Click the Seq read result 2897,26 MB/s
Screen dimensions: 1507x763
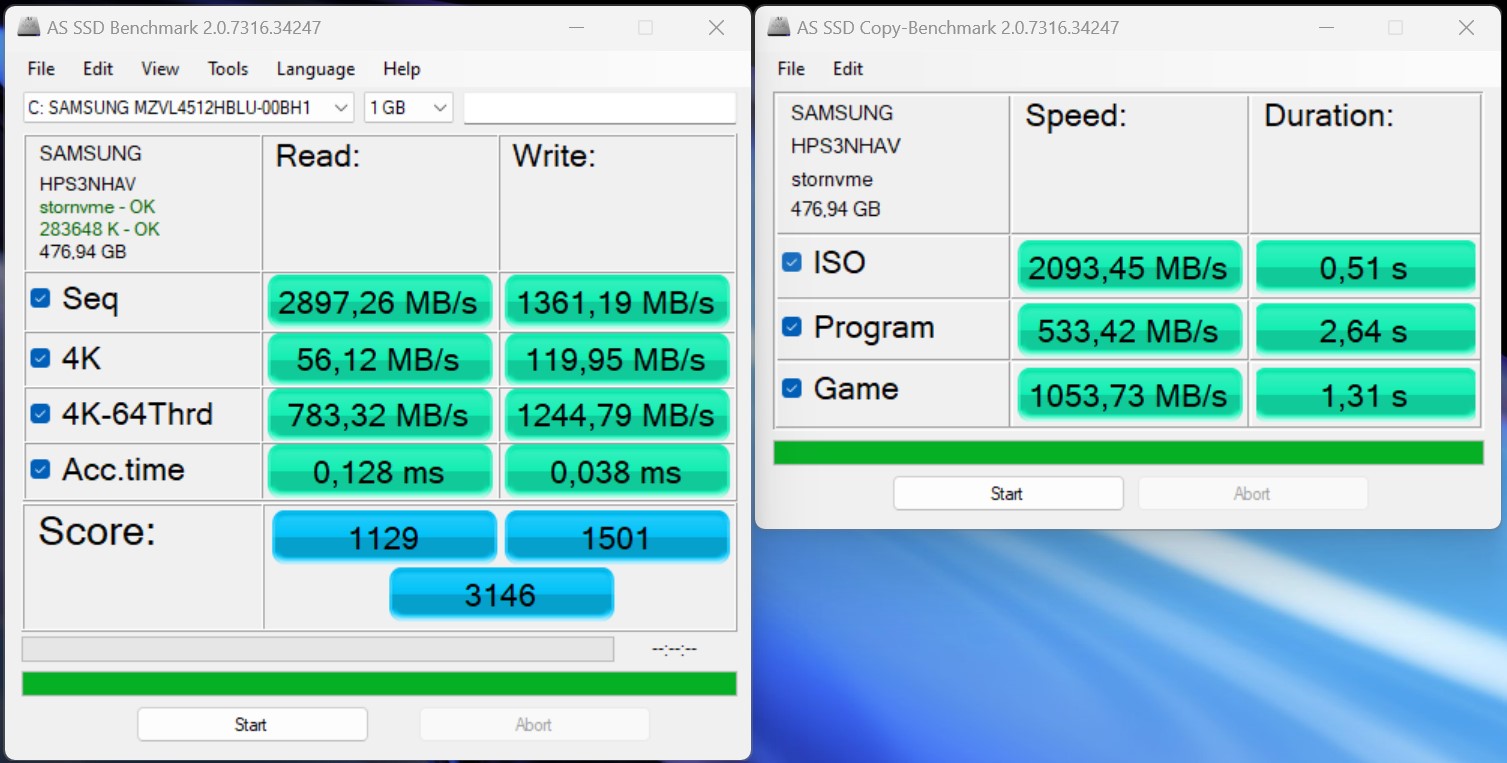pyautogui.click(x=380, y=301)
